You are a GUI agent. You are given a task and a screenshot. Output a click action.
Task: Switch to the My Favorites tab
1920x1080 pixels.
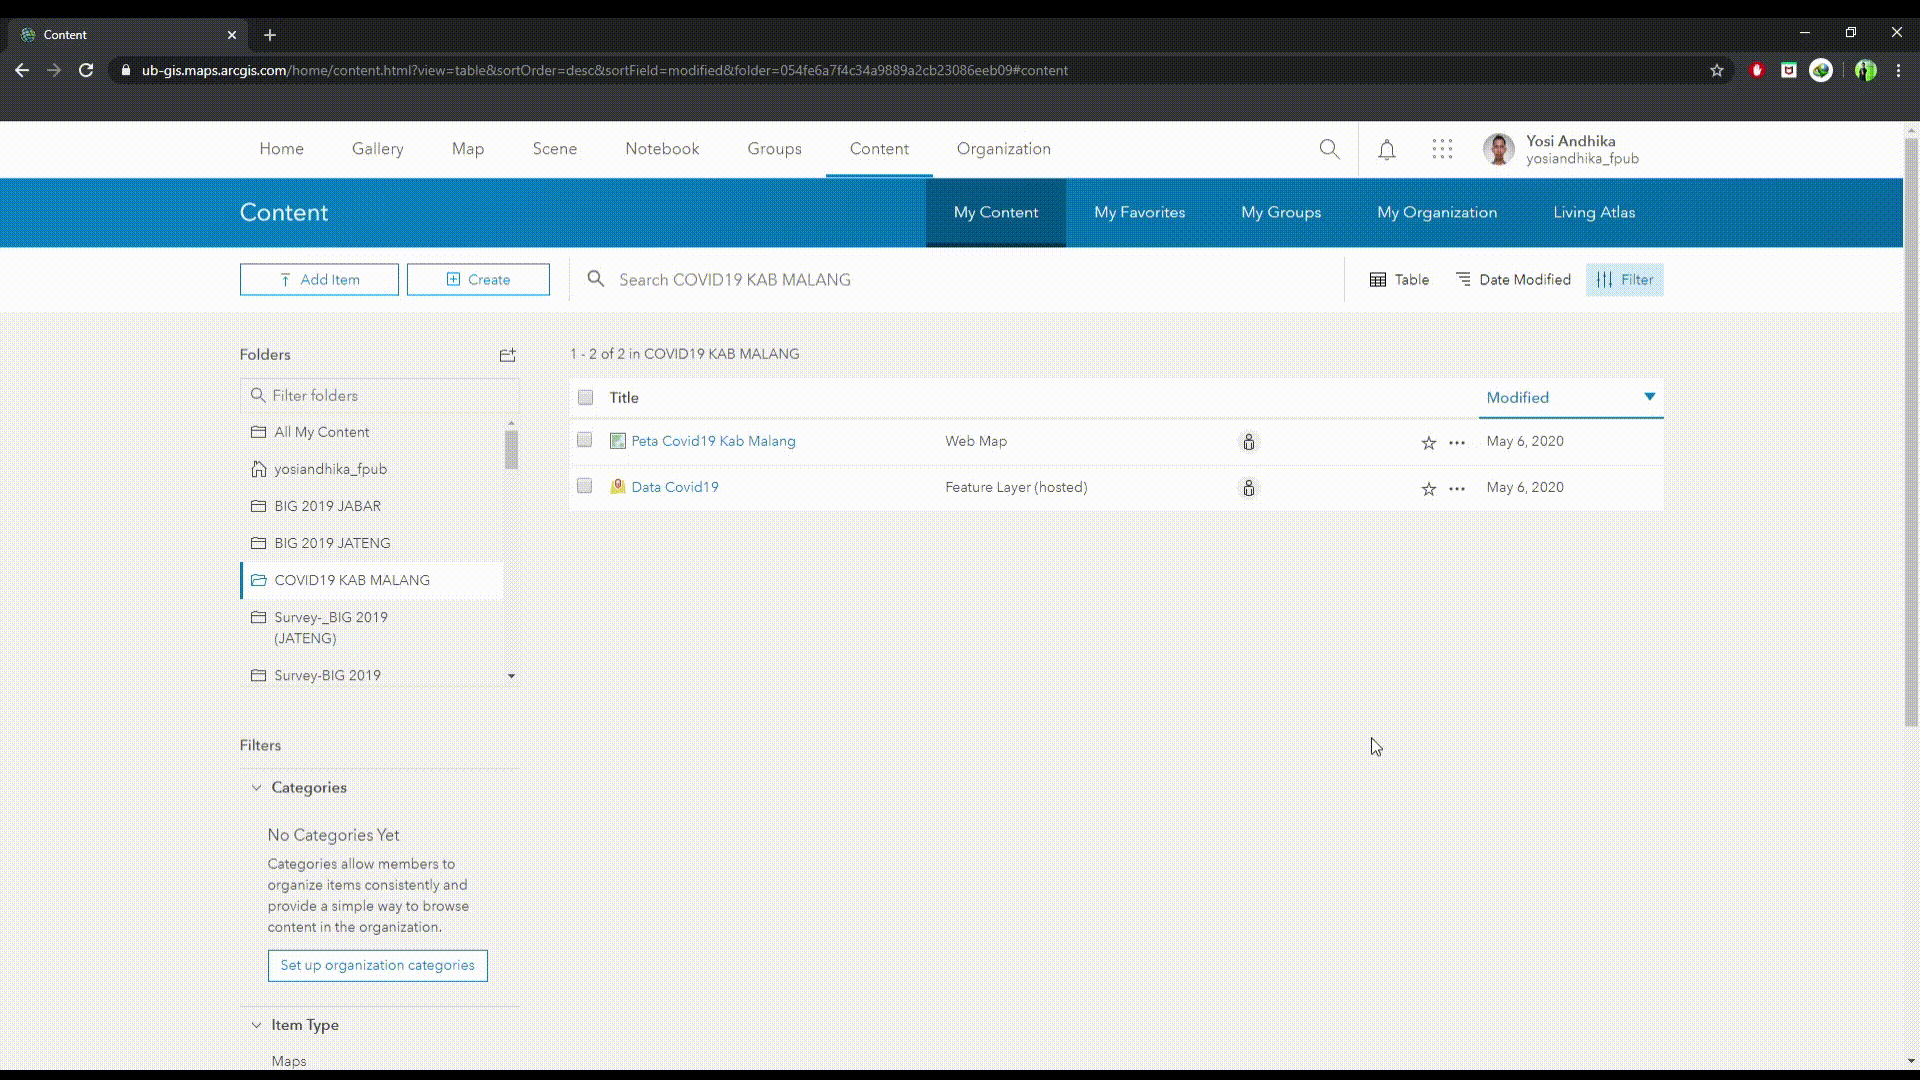click(x=1139, y=213)
